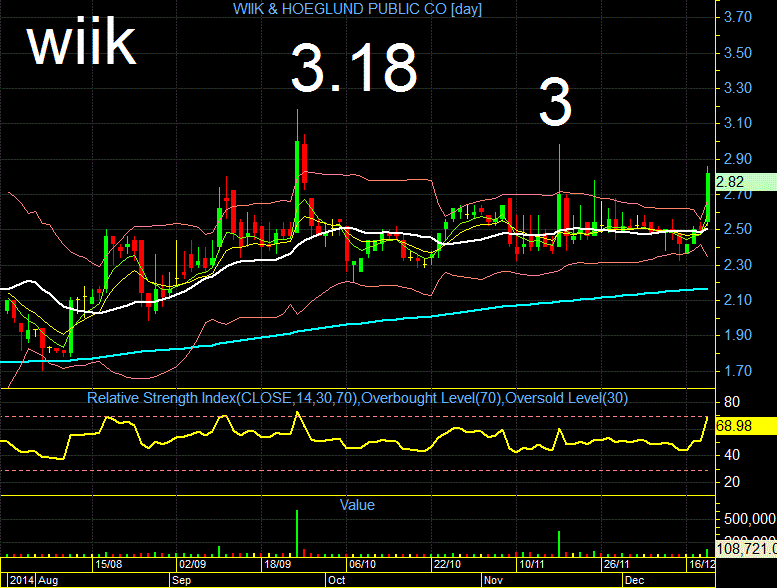Click the 06/10 date marker

[x=362, y=564]
